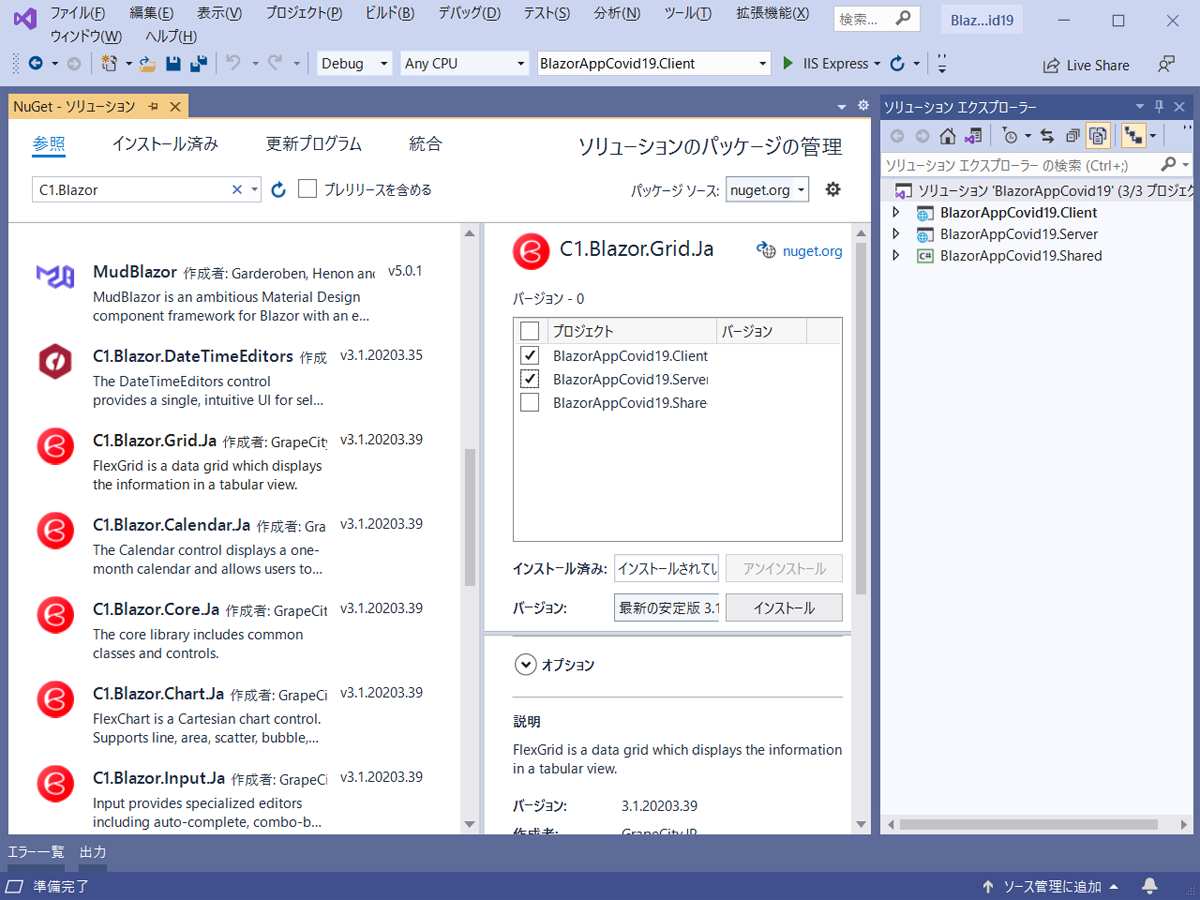This screenshot has height=900, width=1200.
Task: Toggle the select-all projects header checkbox
Action: click(530, 331)
